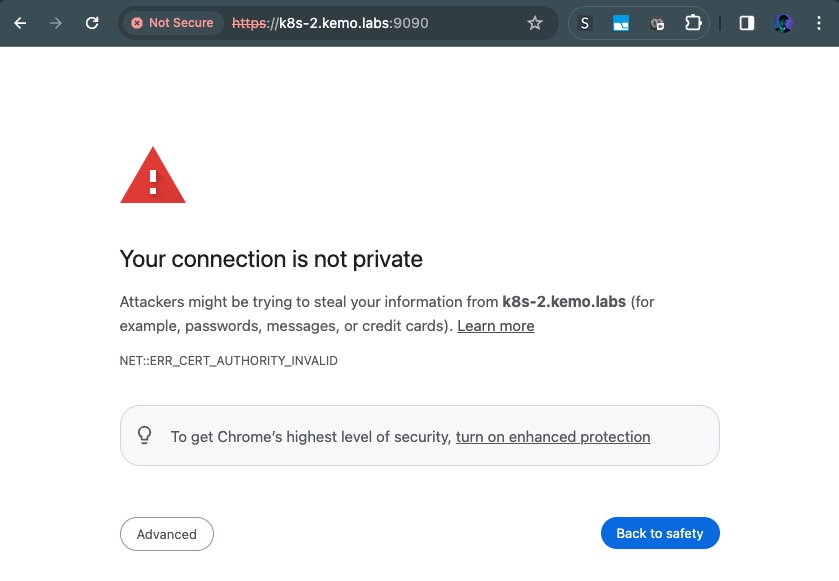Click turn on enhanced protection link
839x581 pixels.
pos(553,437)
